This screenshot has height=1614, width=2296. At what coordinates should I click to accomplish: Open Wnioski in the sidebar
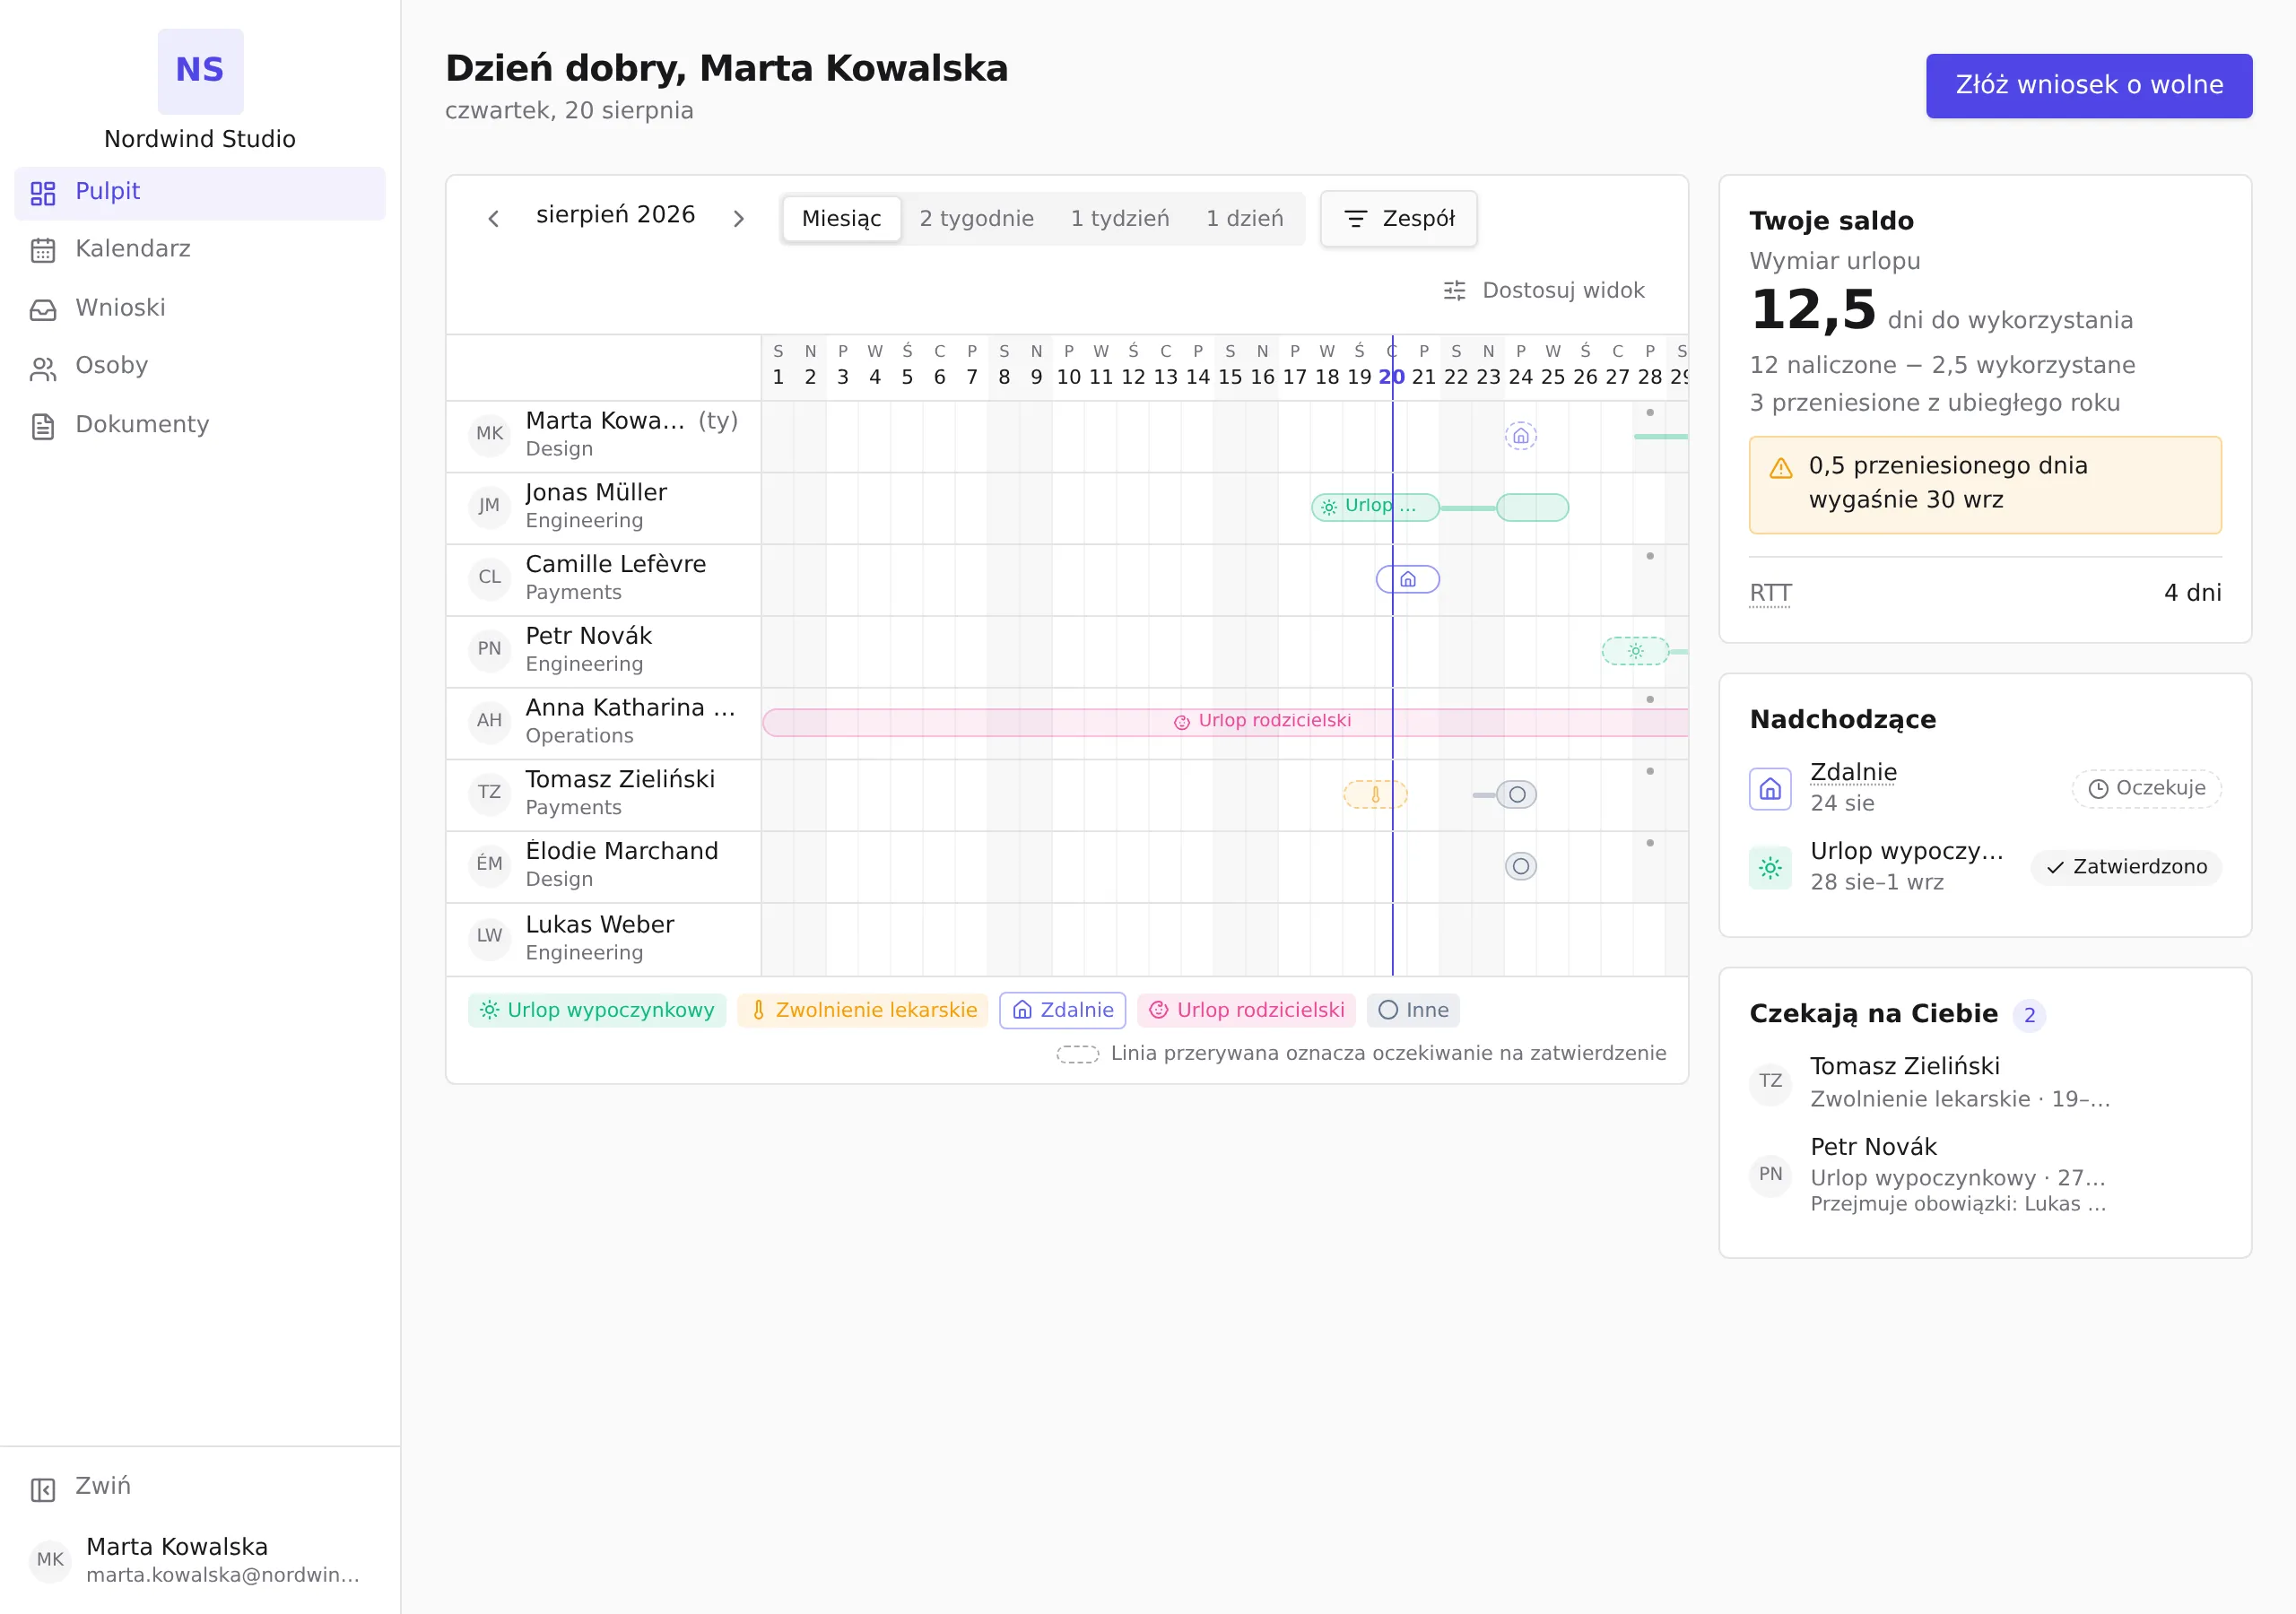click(x=200, y=309)
